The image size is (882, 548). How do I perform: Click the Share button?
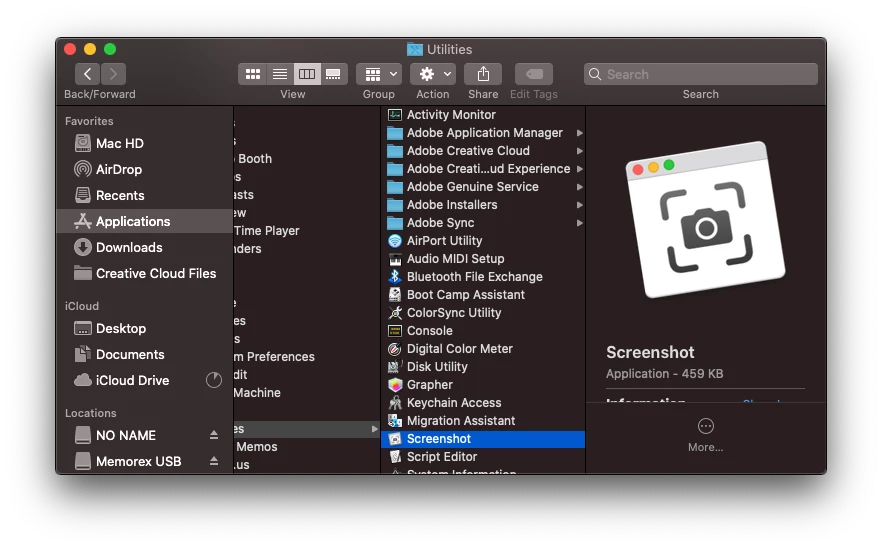pyautogui.click(x=483, y=74)
